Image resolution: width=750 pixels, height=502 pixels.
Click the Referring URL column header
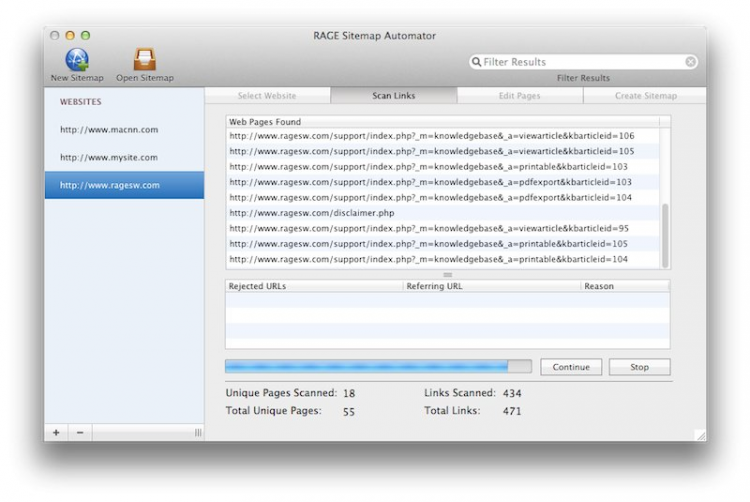click(x=492, y=286)
